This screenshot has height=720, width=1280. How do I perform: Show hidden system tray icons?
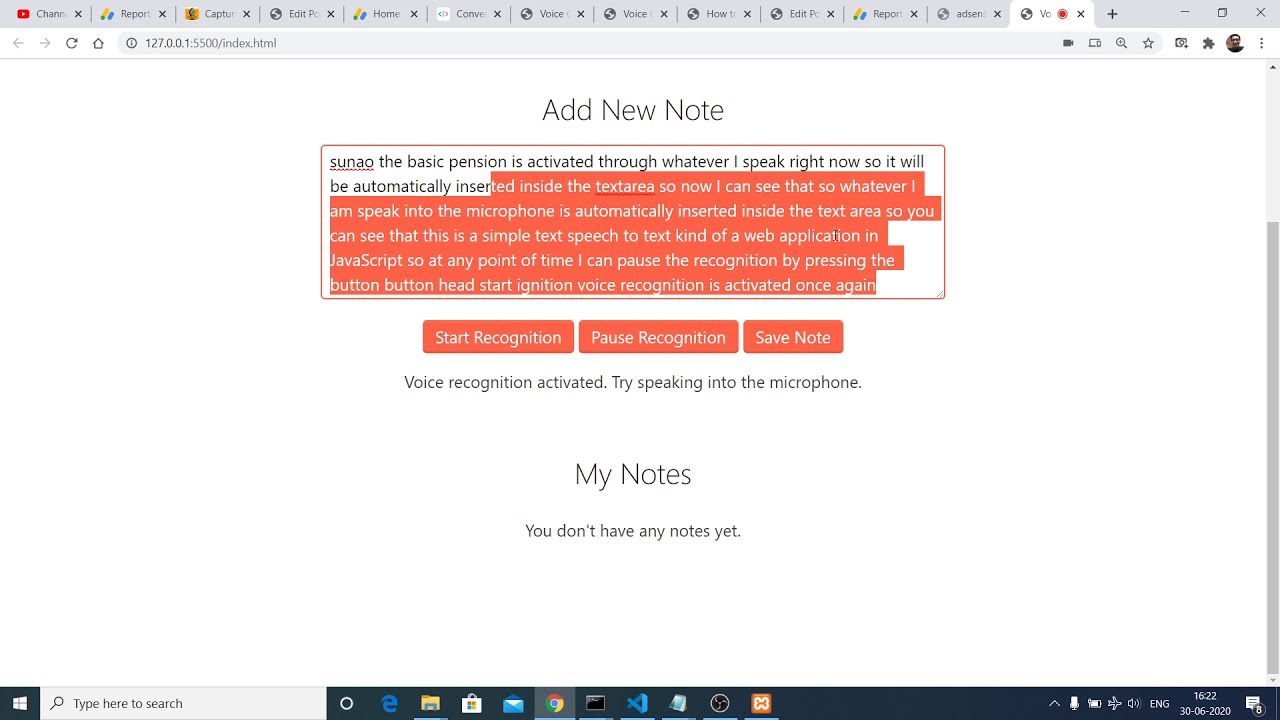1054,703
